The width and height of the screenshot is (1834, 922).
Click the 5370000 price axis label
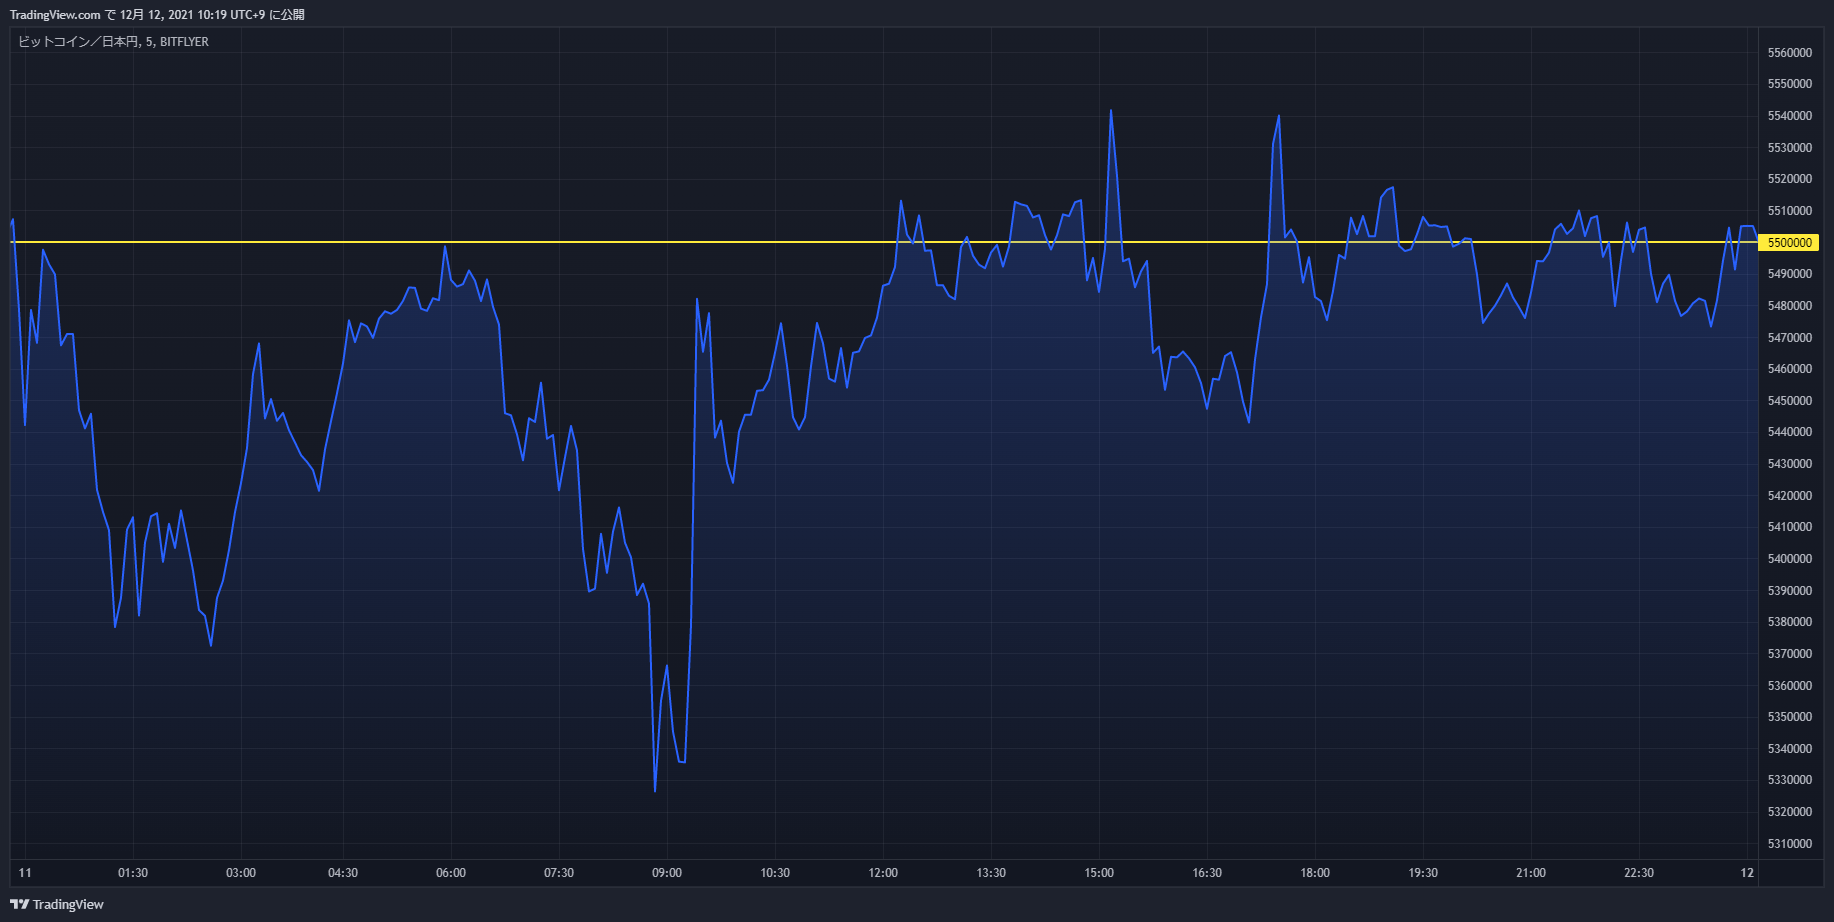tap(1790, 654)
